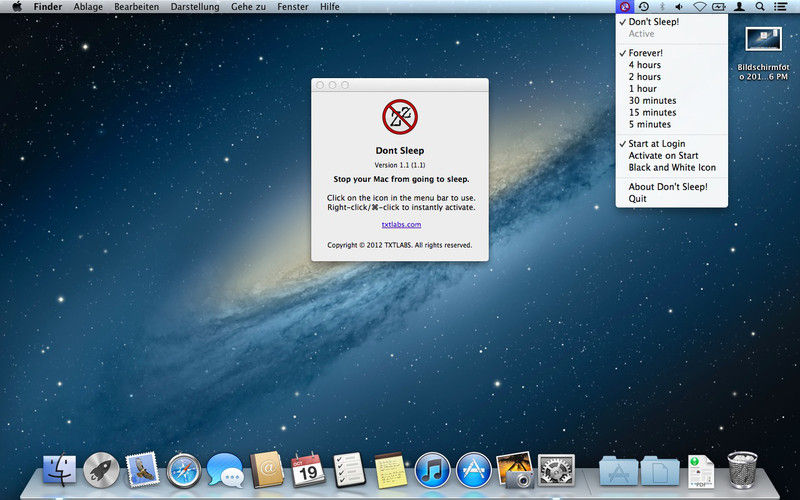
Task: Open the Time Machine menu bar icon
Action: coord(644,7)
